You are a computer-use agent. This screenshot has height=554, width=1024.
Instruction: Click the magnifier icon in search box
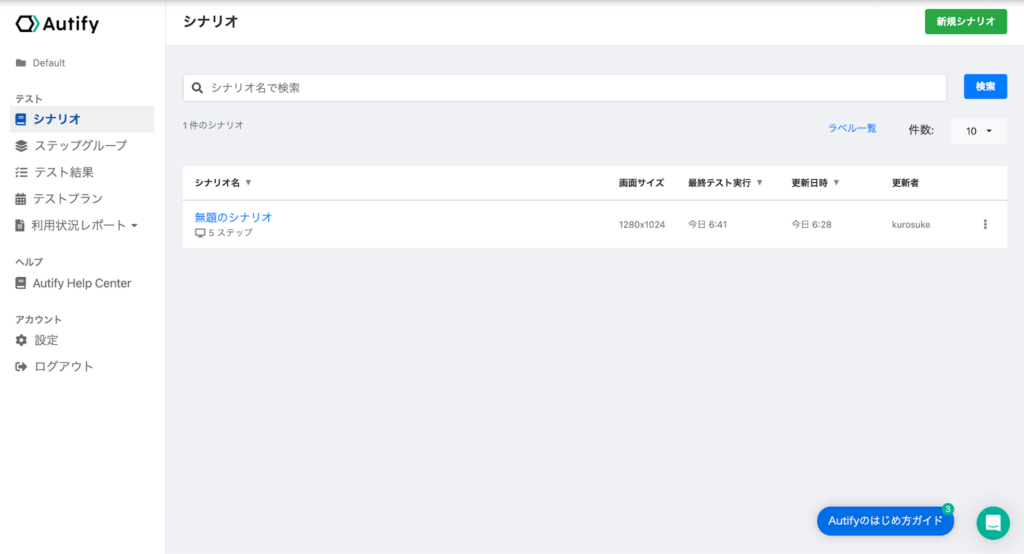pyautogui.click(x=197, y=88)
